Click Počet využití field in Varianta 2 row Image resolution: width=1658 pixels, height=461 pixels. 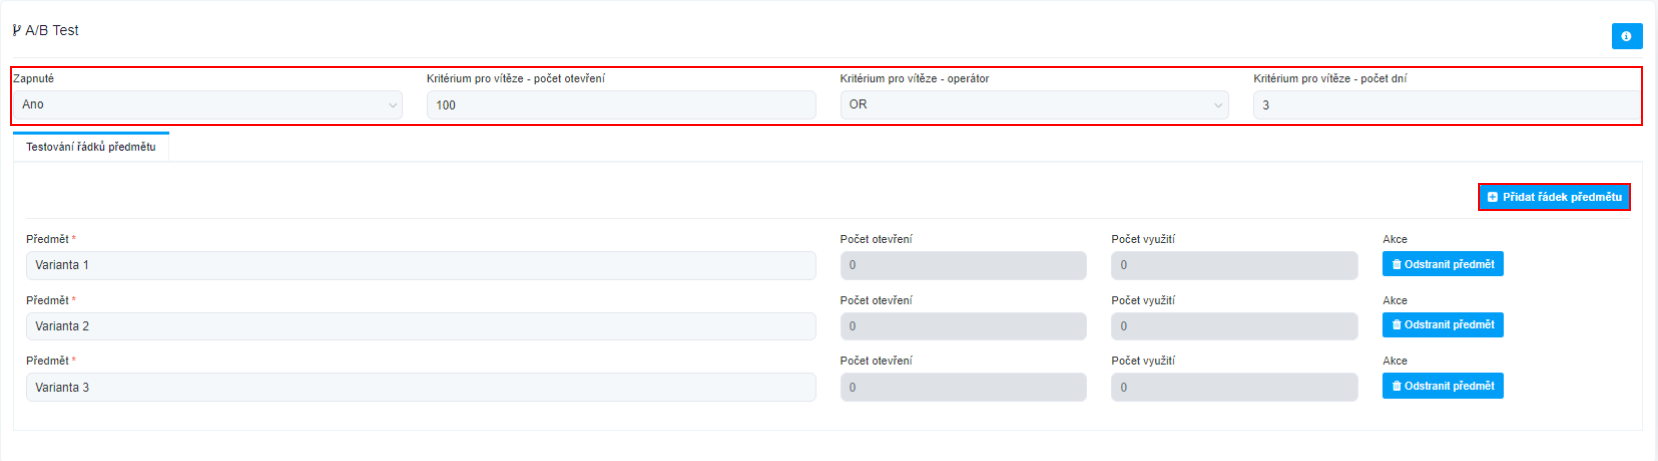[x=1234, y=326]
